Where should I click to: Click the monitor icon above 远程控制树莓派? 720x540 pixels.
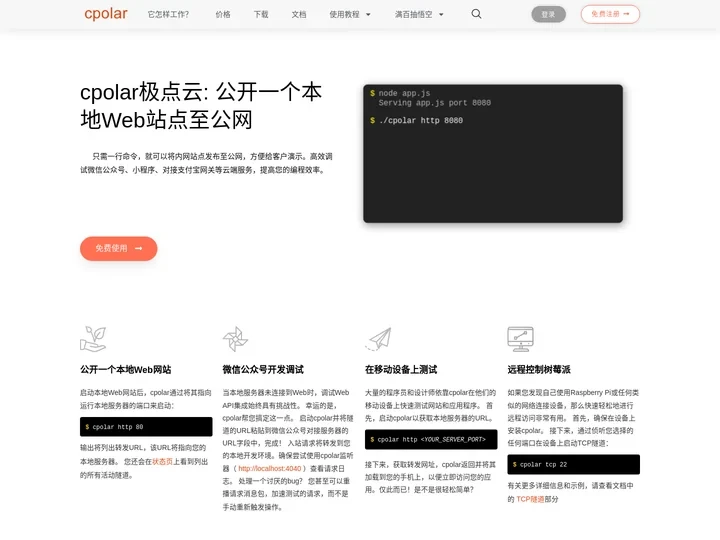[x=521, y=339]
